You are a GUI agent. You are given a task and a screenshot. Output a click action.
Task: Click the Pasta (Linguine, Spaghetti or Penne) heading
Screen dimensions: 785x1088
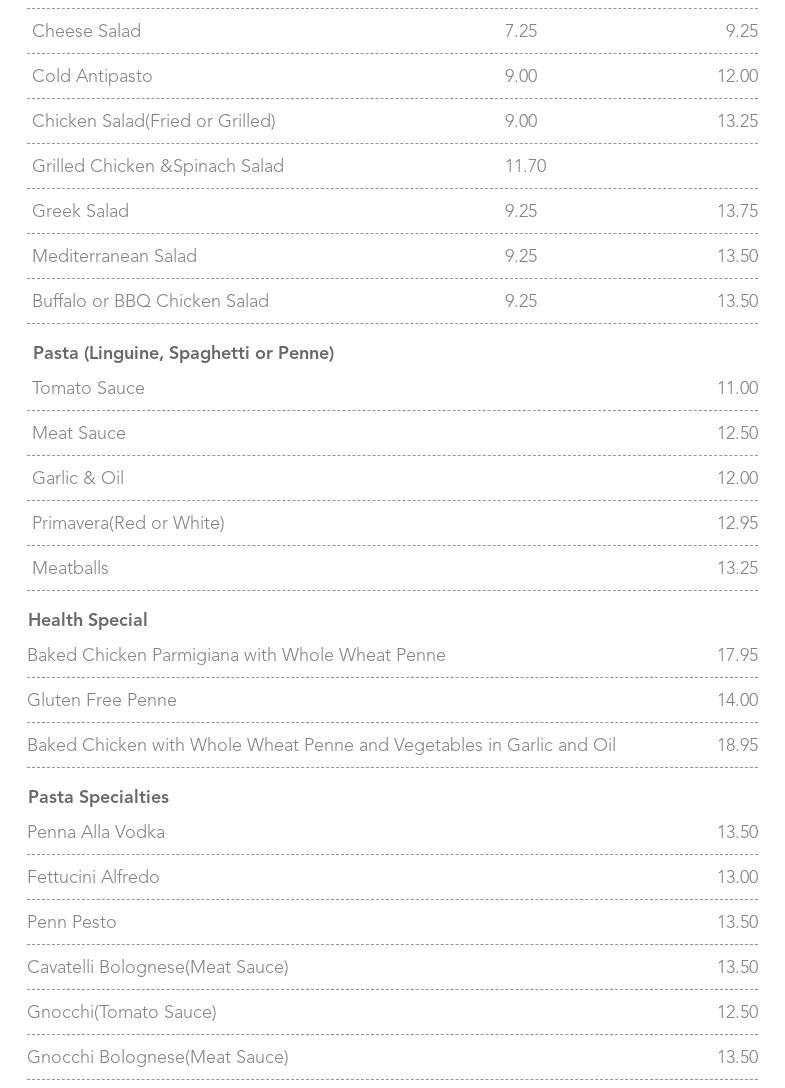pyautogui.click(x=183, y=353)
